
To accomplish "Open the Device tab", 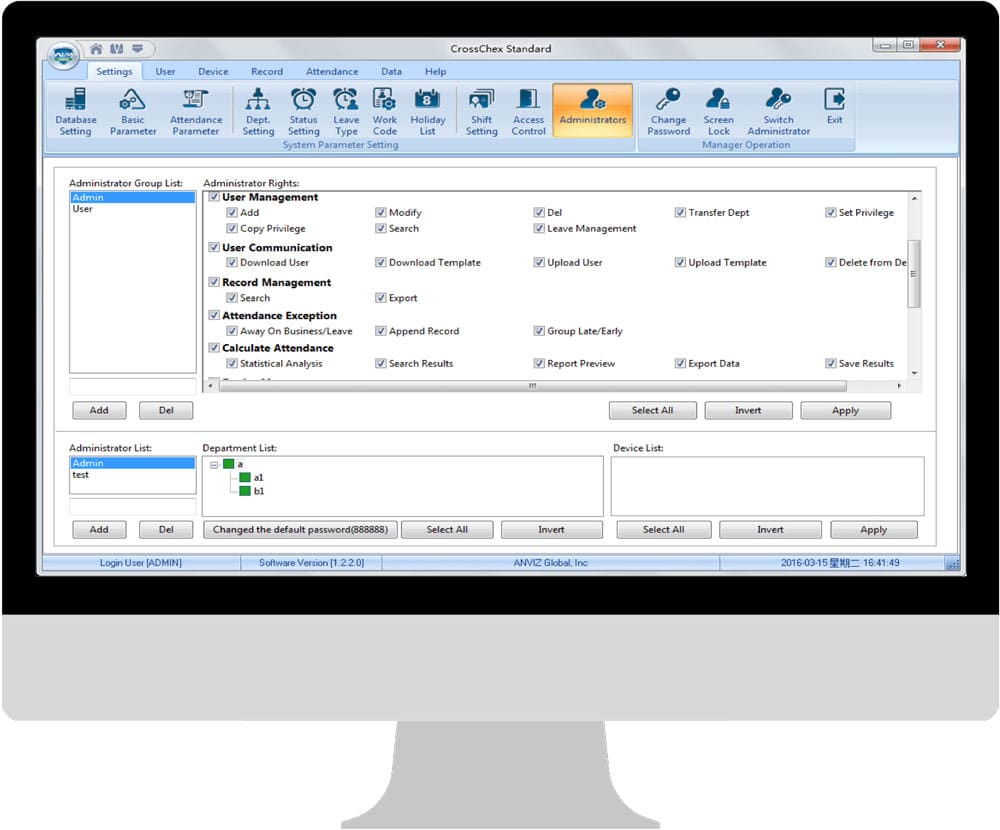I will tap(213, 71).
